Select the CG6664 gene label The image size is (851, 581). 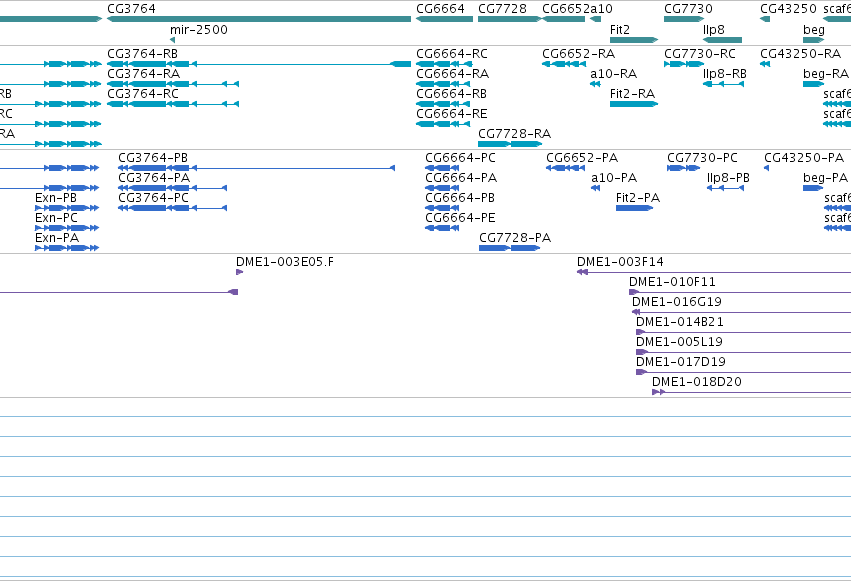coord(440,9)
